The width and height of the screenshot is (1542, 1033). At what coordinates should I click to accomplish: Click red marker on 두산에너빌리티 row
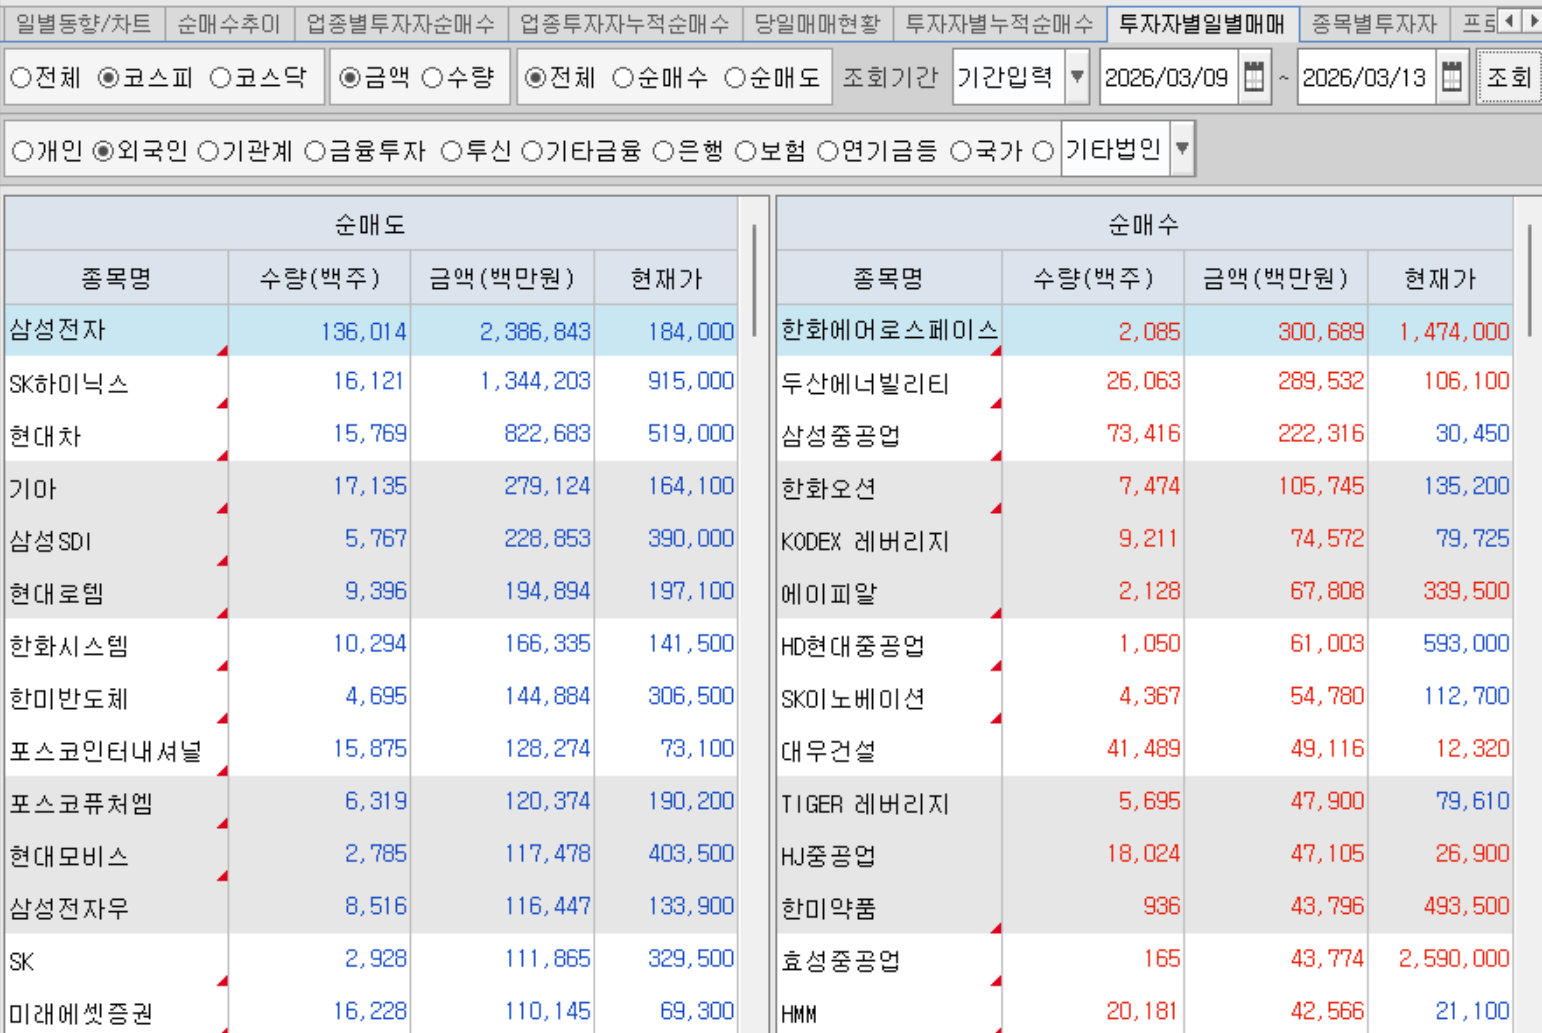pyautogui.click(x=995, y=403)
